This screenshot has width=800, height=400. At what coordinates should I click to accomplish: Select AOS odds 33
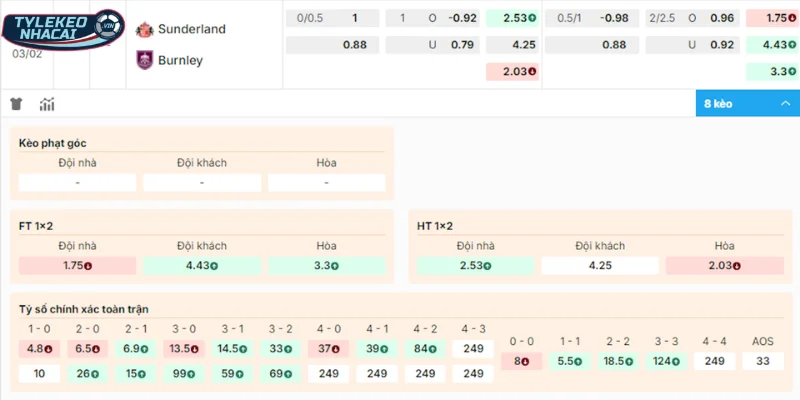(x=763, y=360)
